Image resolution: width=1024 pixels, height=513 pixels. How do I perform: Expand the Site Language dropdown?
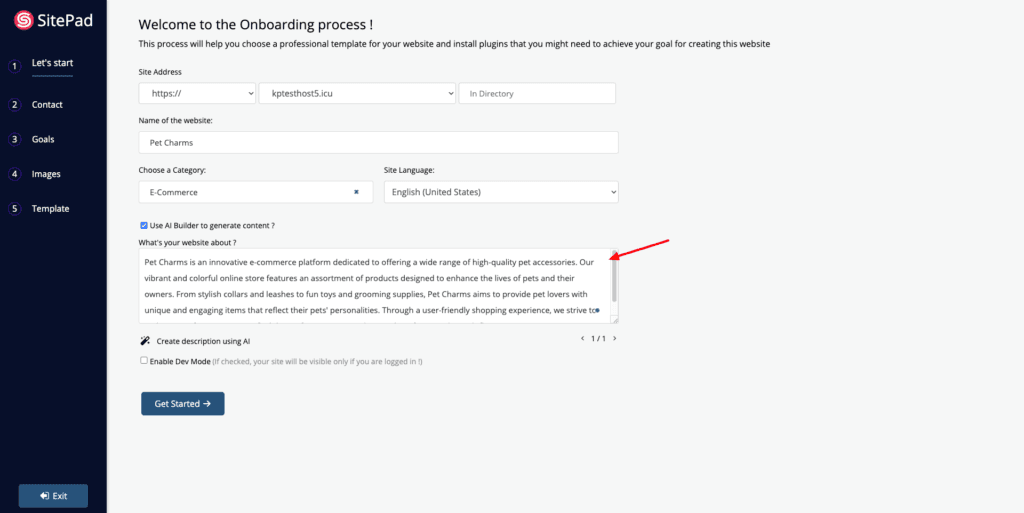(501, 192)
